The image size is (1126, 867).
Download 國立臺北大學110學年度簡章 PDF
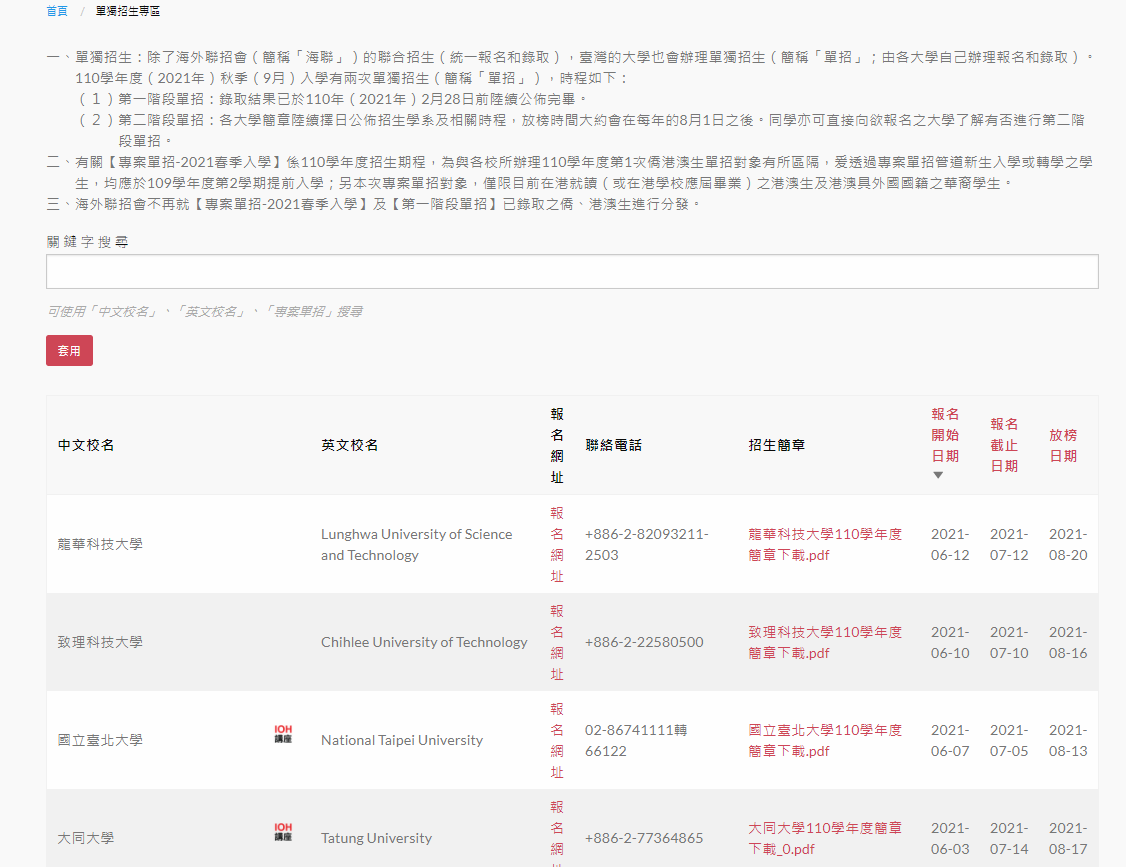824,740
